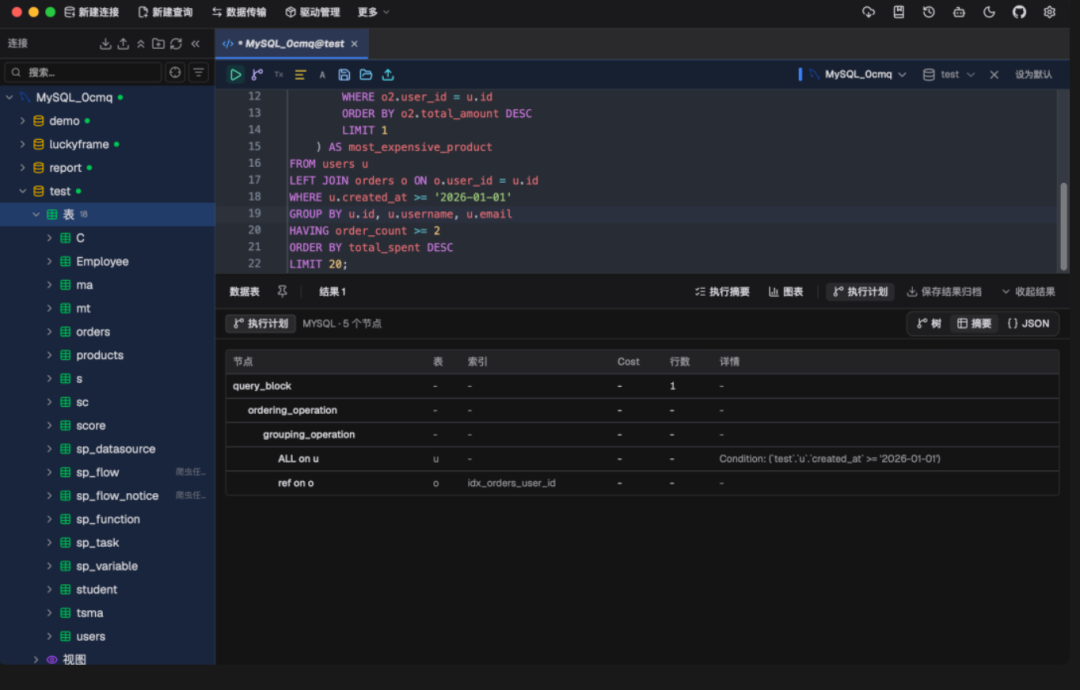Click 保存结果归档 button
The height and width of the screenshot is (690, 1080).
coord(944,291)
